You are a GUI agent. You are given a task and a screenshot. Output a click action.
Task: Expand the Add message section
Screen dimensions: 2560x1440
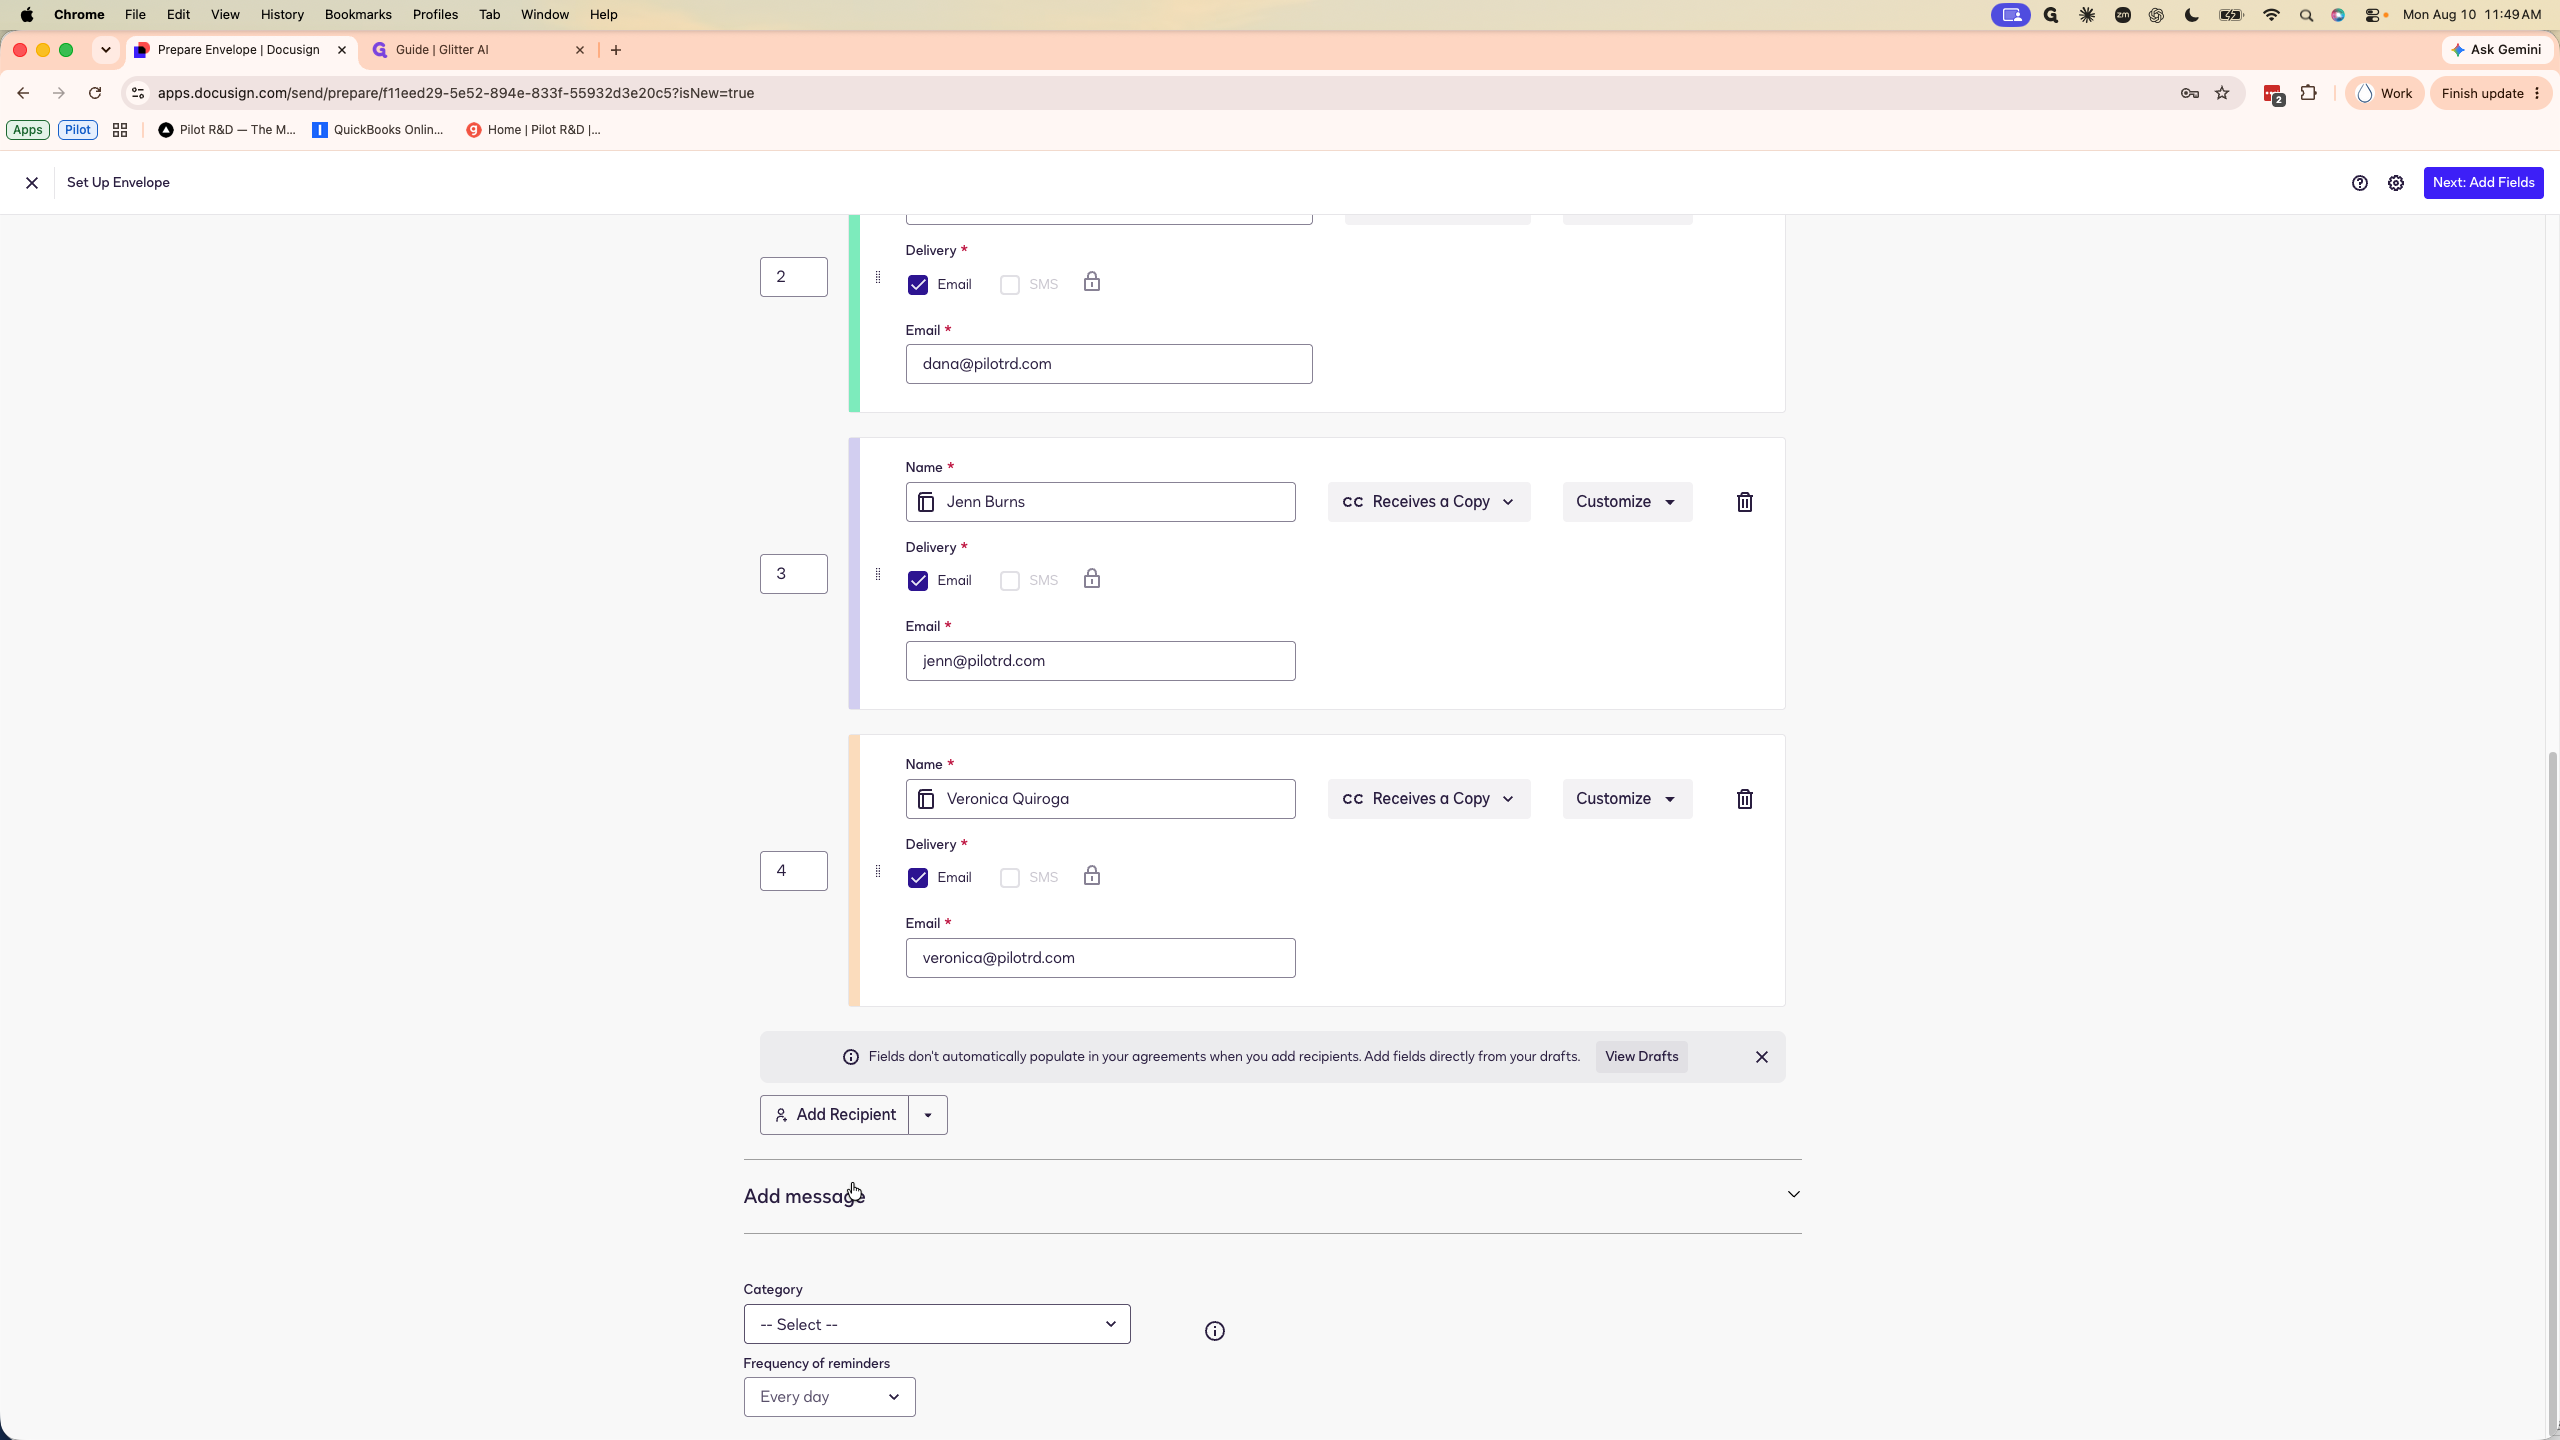pos(1272,1196)
